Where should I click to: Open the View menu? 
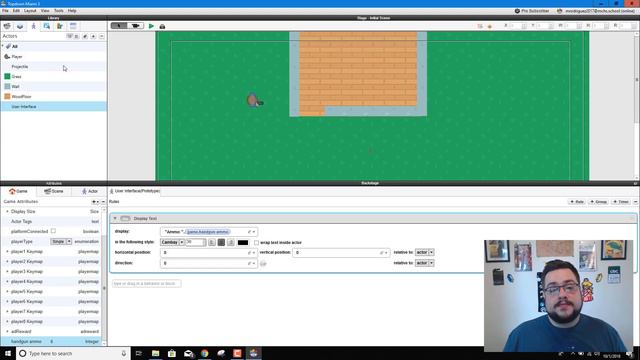(45, 11)
